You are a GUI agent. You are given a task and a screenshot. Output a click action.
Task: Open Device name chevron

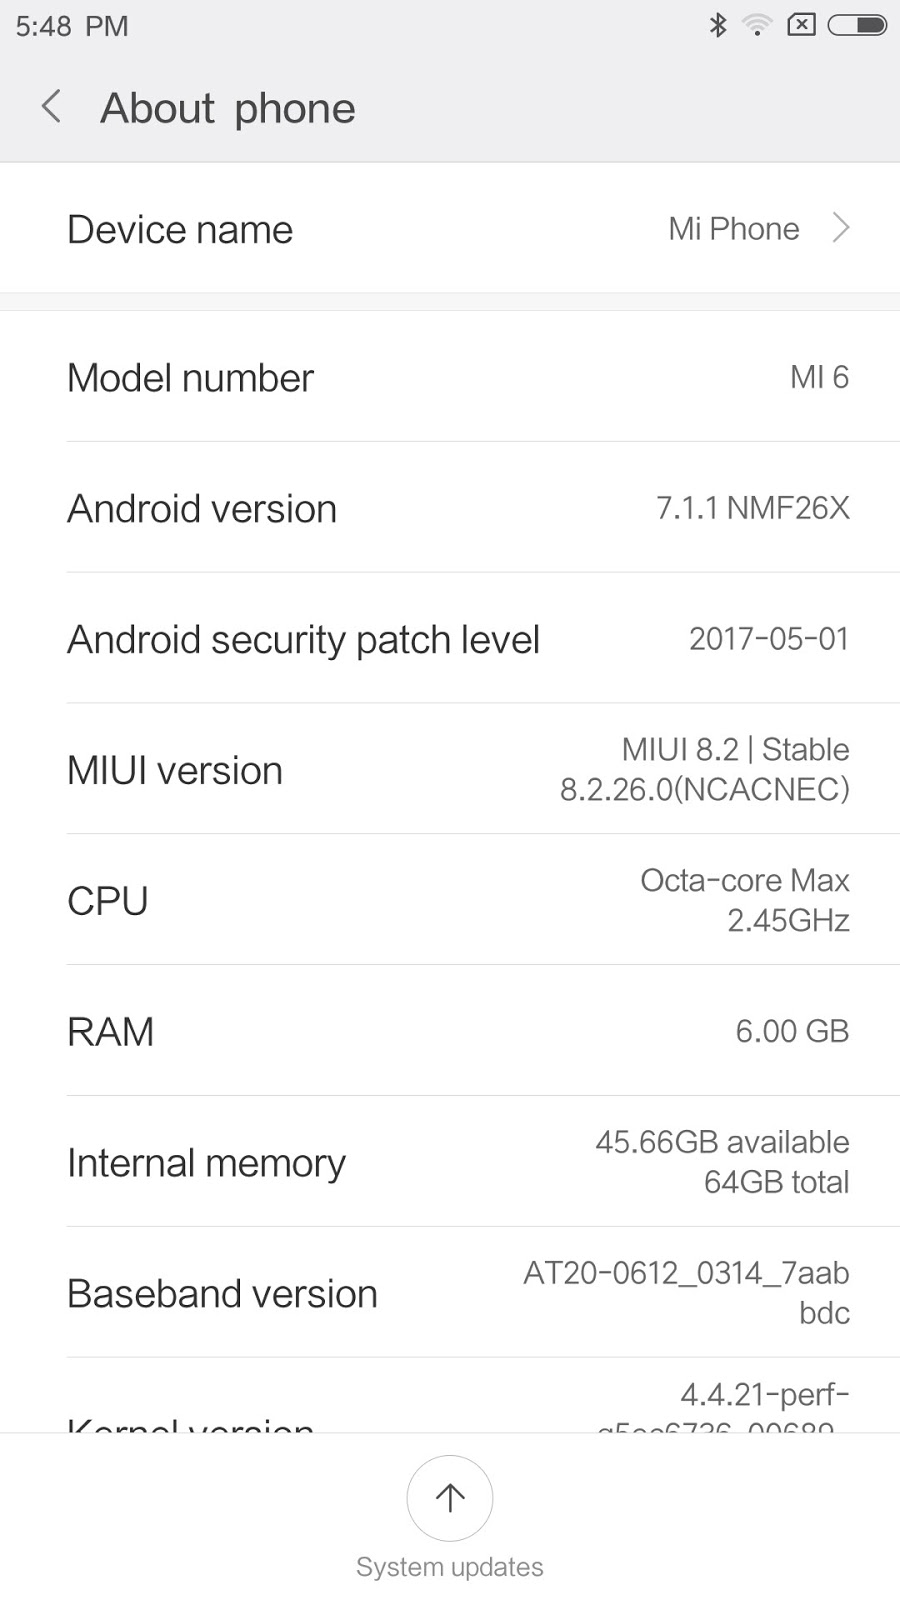(x=841, y=229)
